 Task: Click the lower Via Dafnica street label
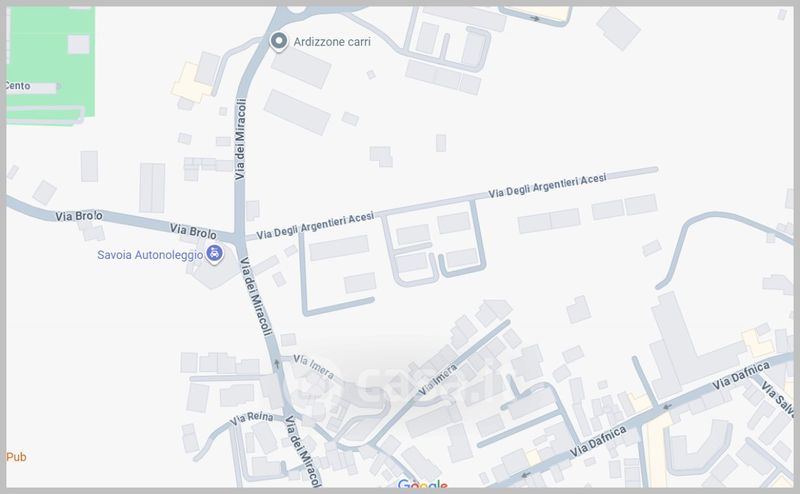click(x=598, y=441)
